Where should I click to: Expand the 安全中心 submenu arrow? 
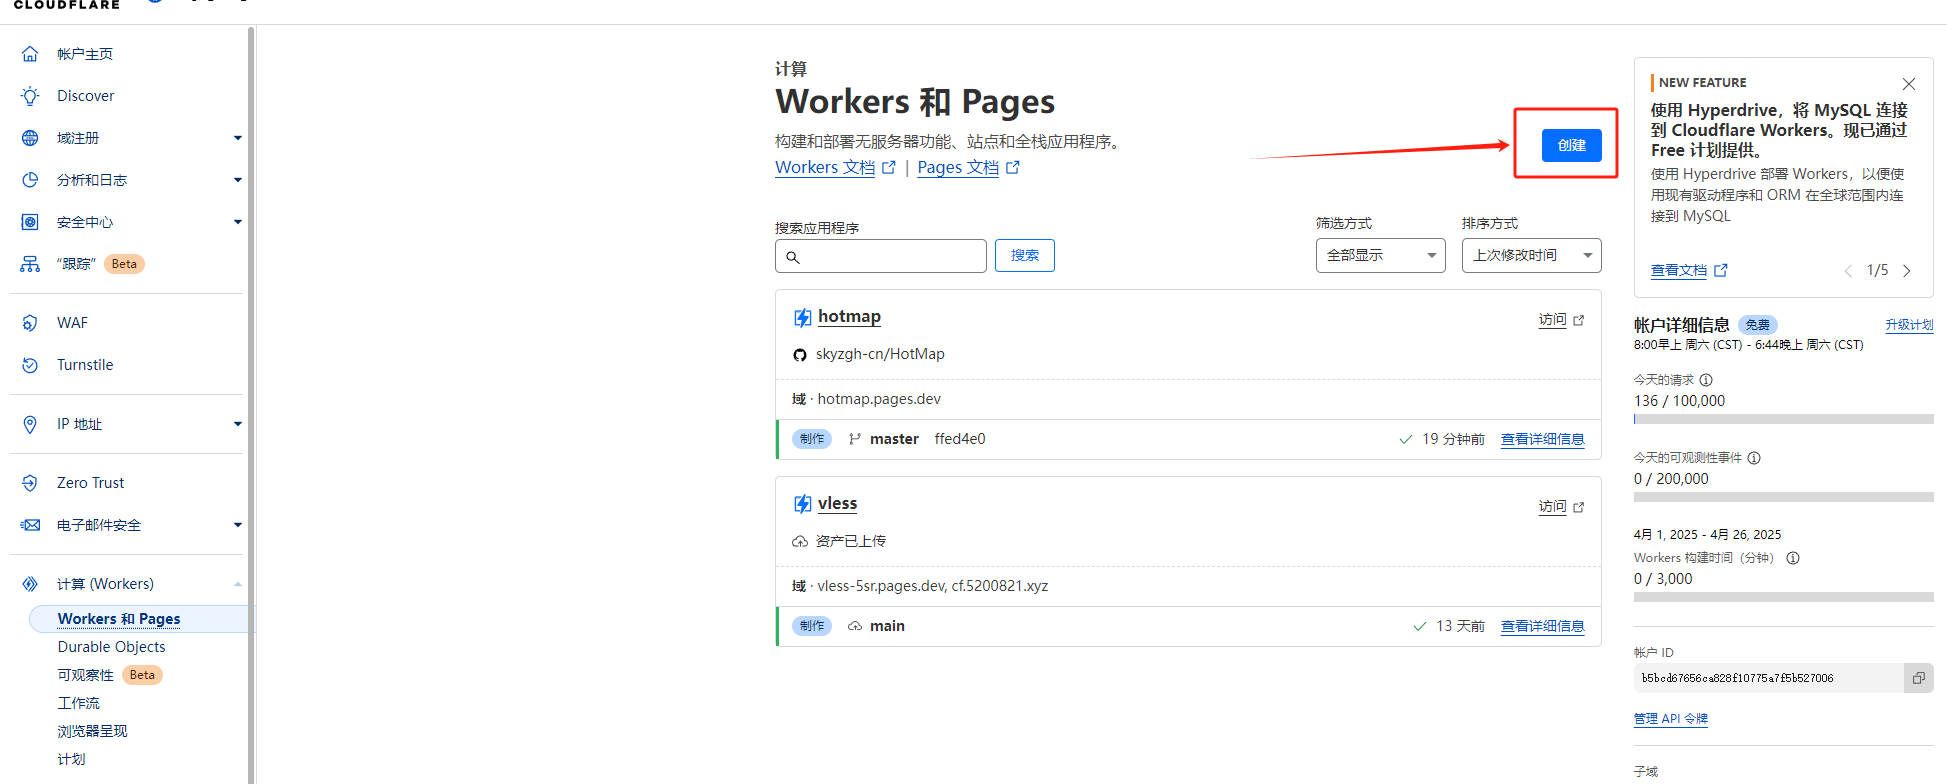(238, 222)
